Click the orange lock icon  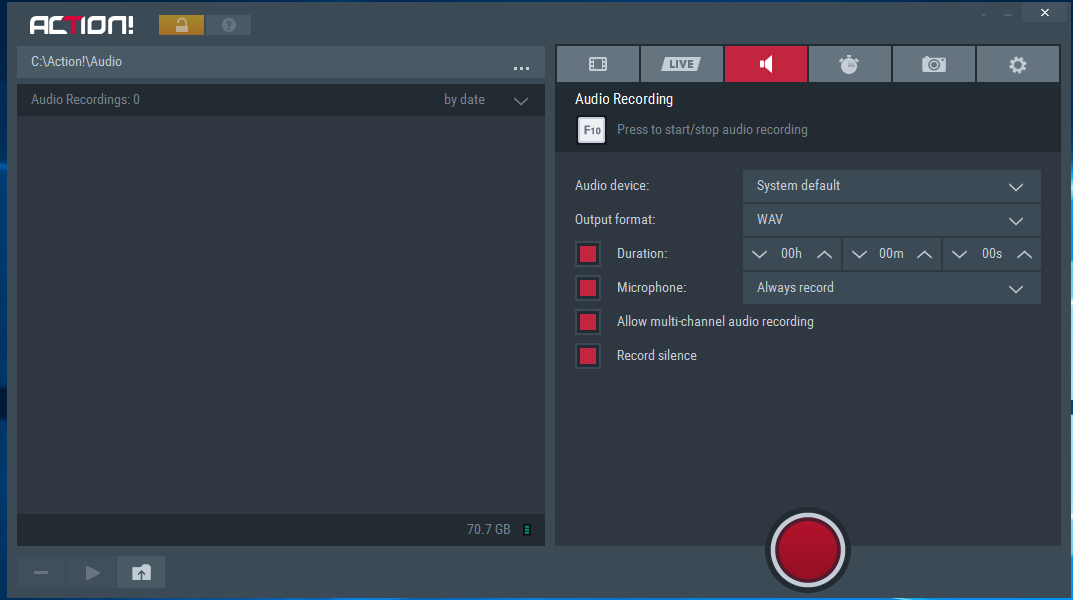(x=181, y=25)
